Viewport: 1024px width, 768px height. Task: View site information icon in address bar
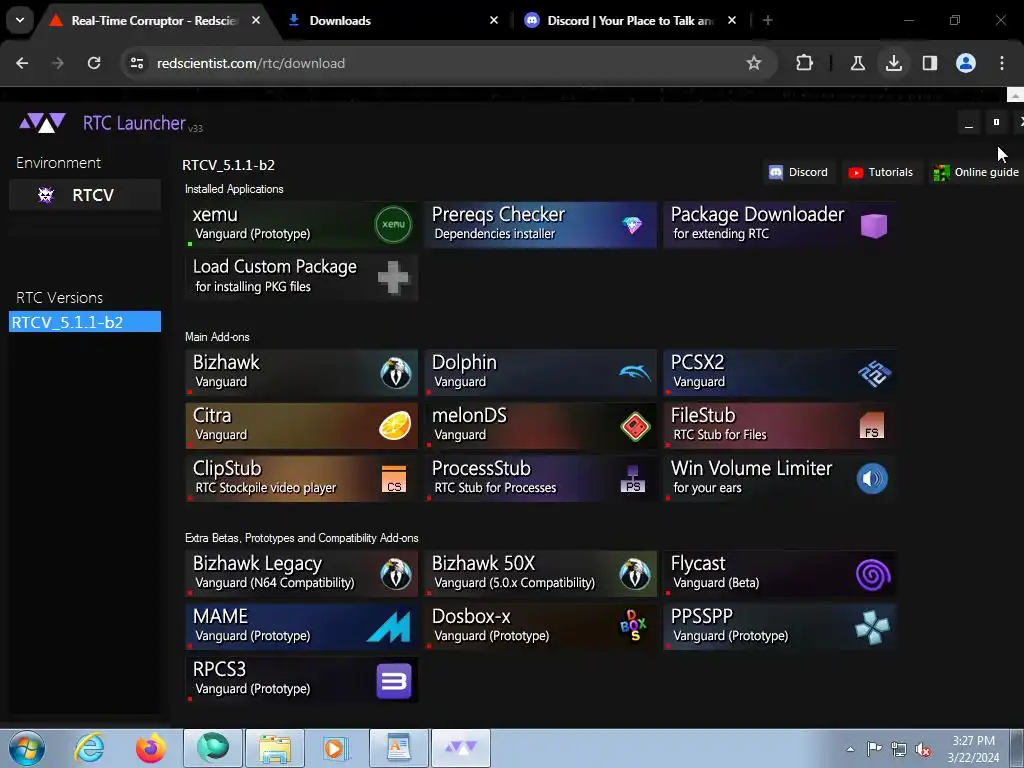pos(137,63)
